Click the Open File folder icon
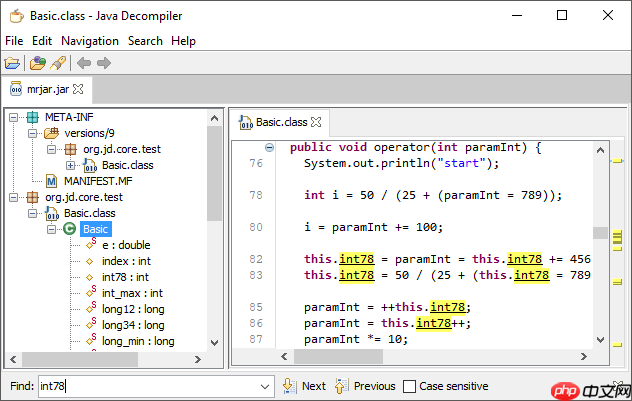The width and height of the screenshot is (632, 401). click(x=13, y=63)
